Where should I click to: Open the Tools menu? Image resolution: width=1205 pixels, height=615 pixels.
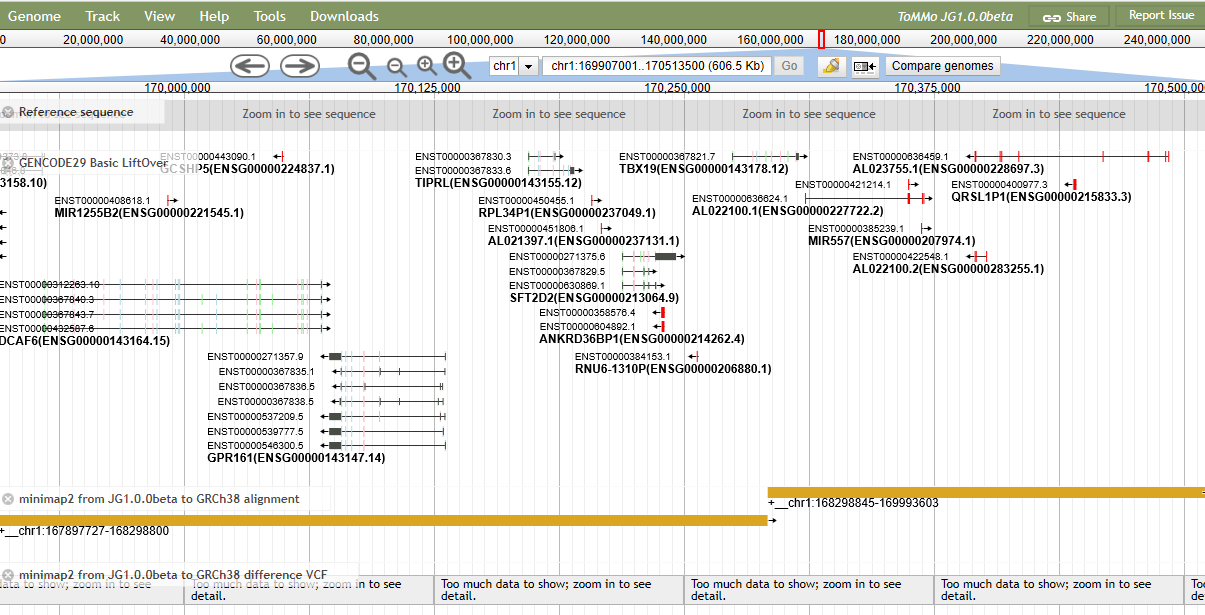[269, 16]
